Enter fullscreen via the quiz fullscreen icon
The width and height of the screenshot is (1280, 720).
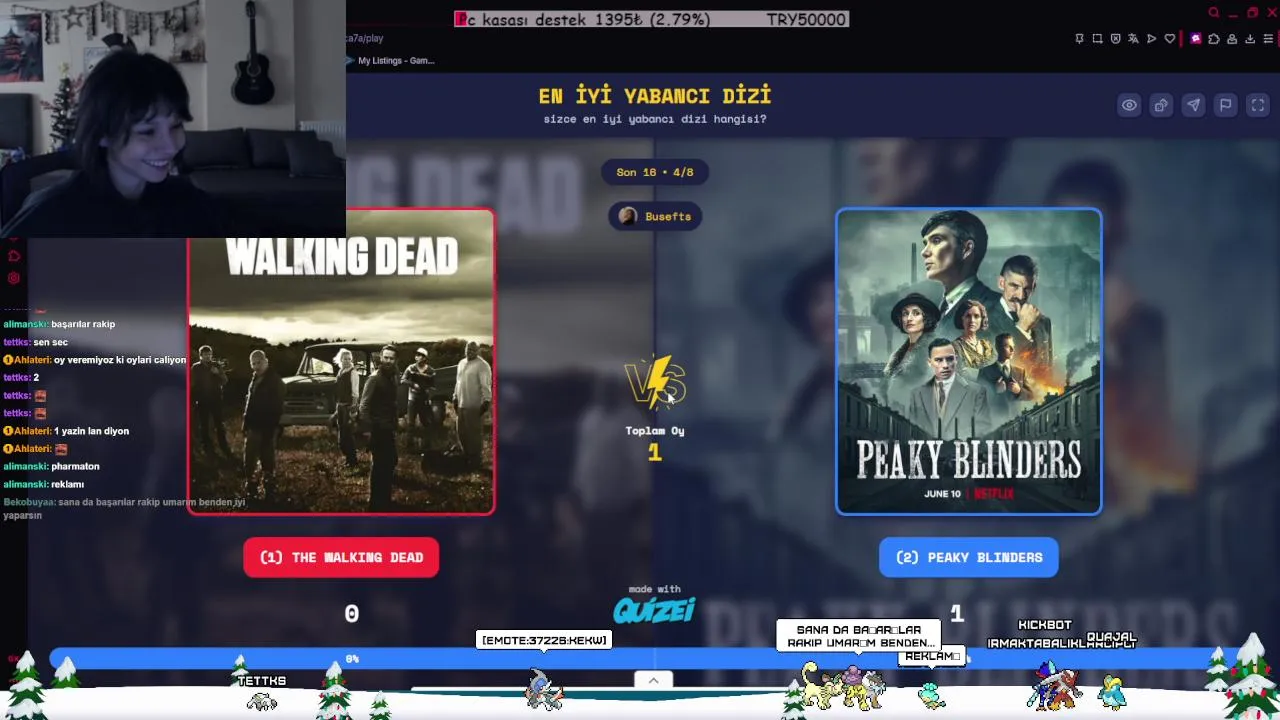1258,105
